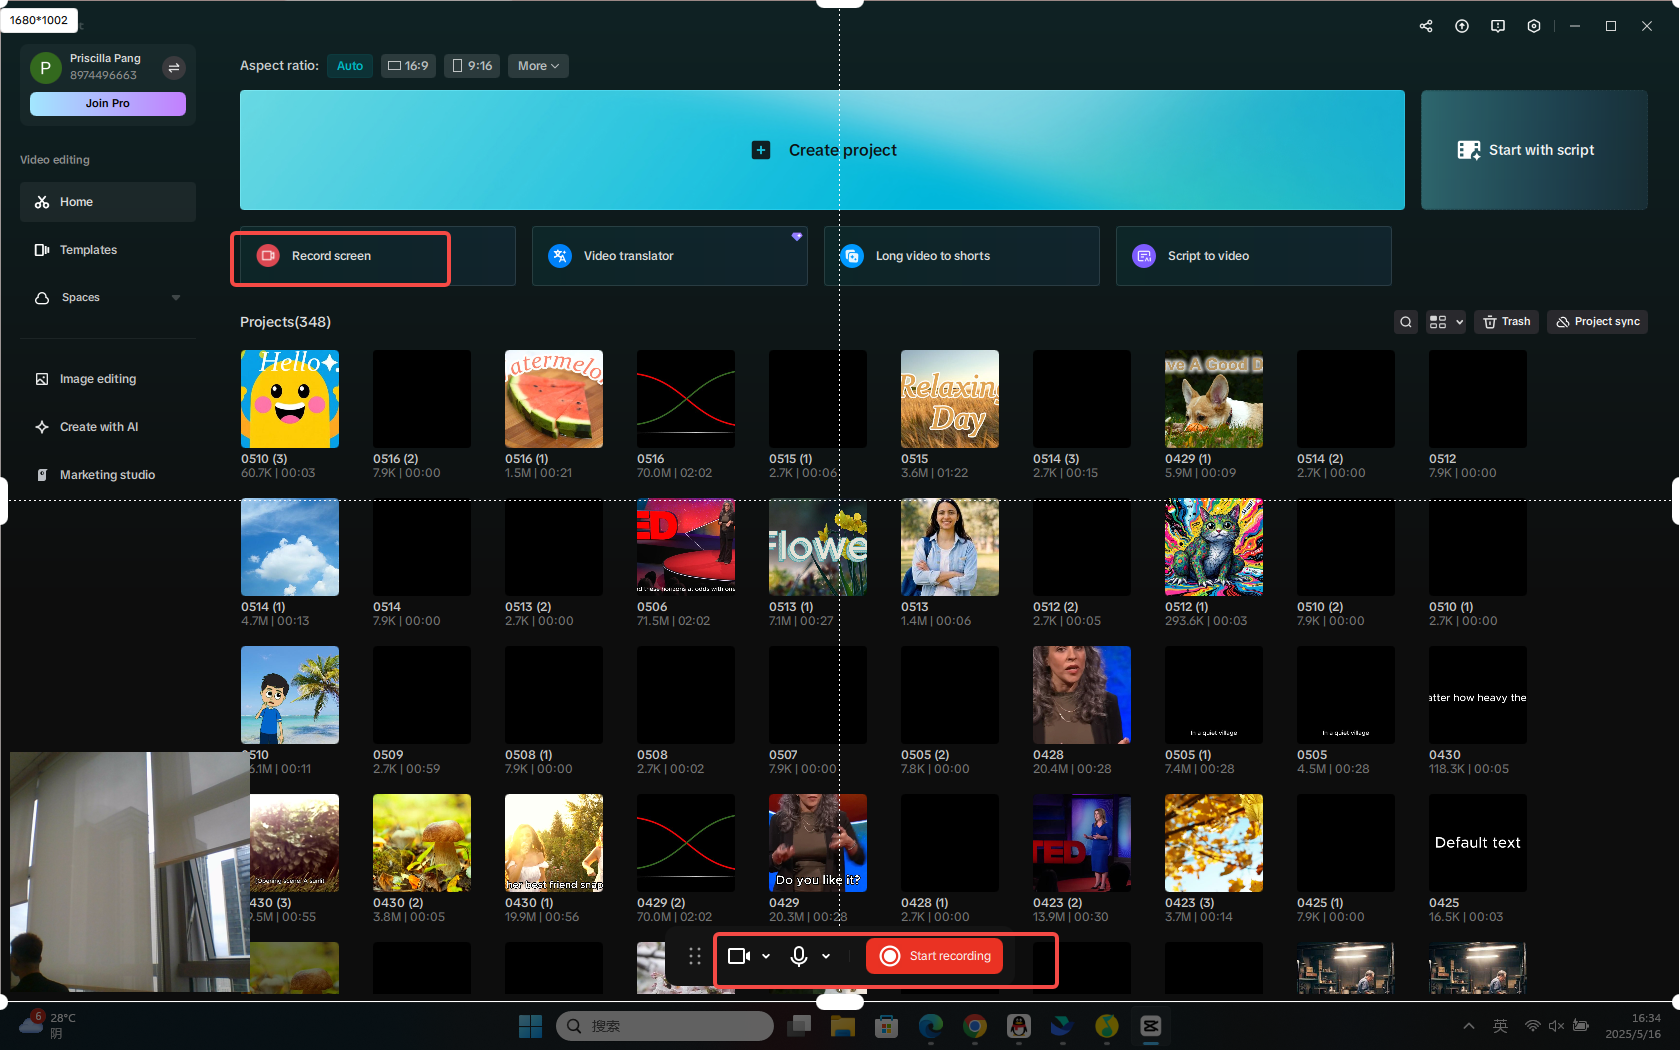Enable the microphone for screen recording
The image size is (1680, 1050).
(798, 956)
